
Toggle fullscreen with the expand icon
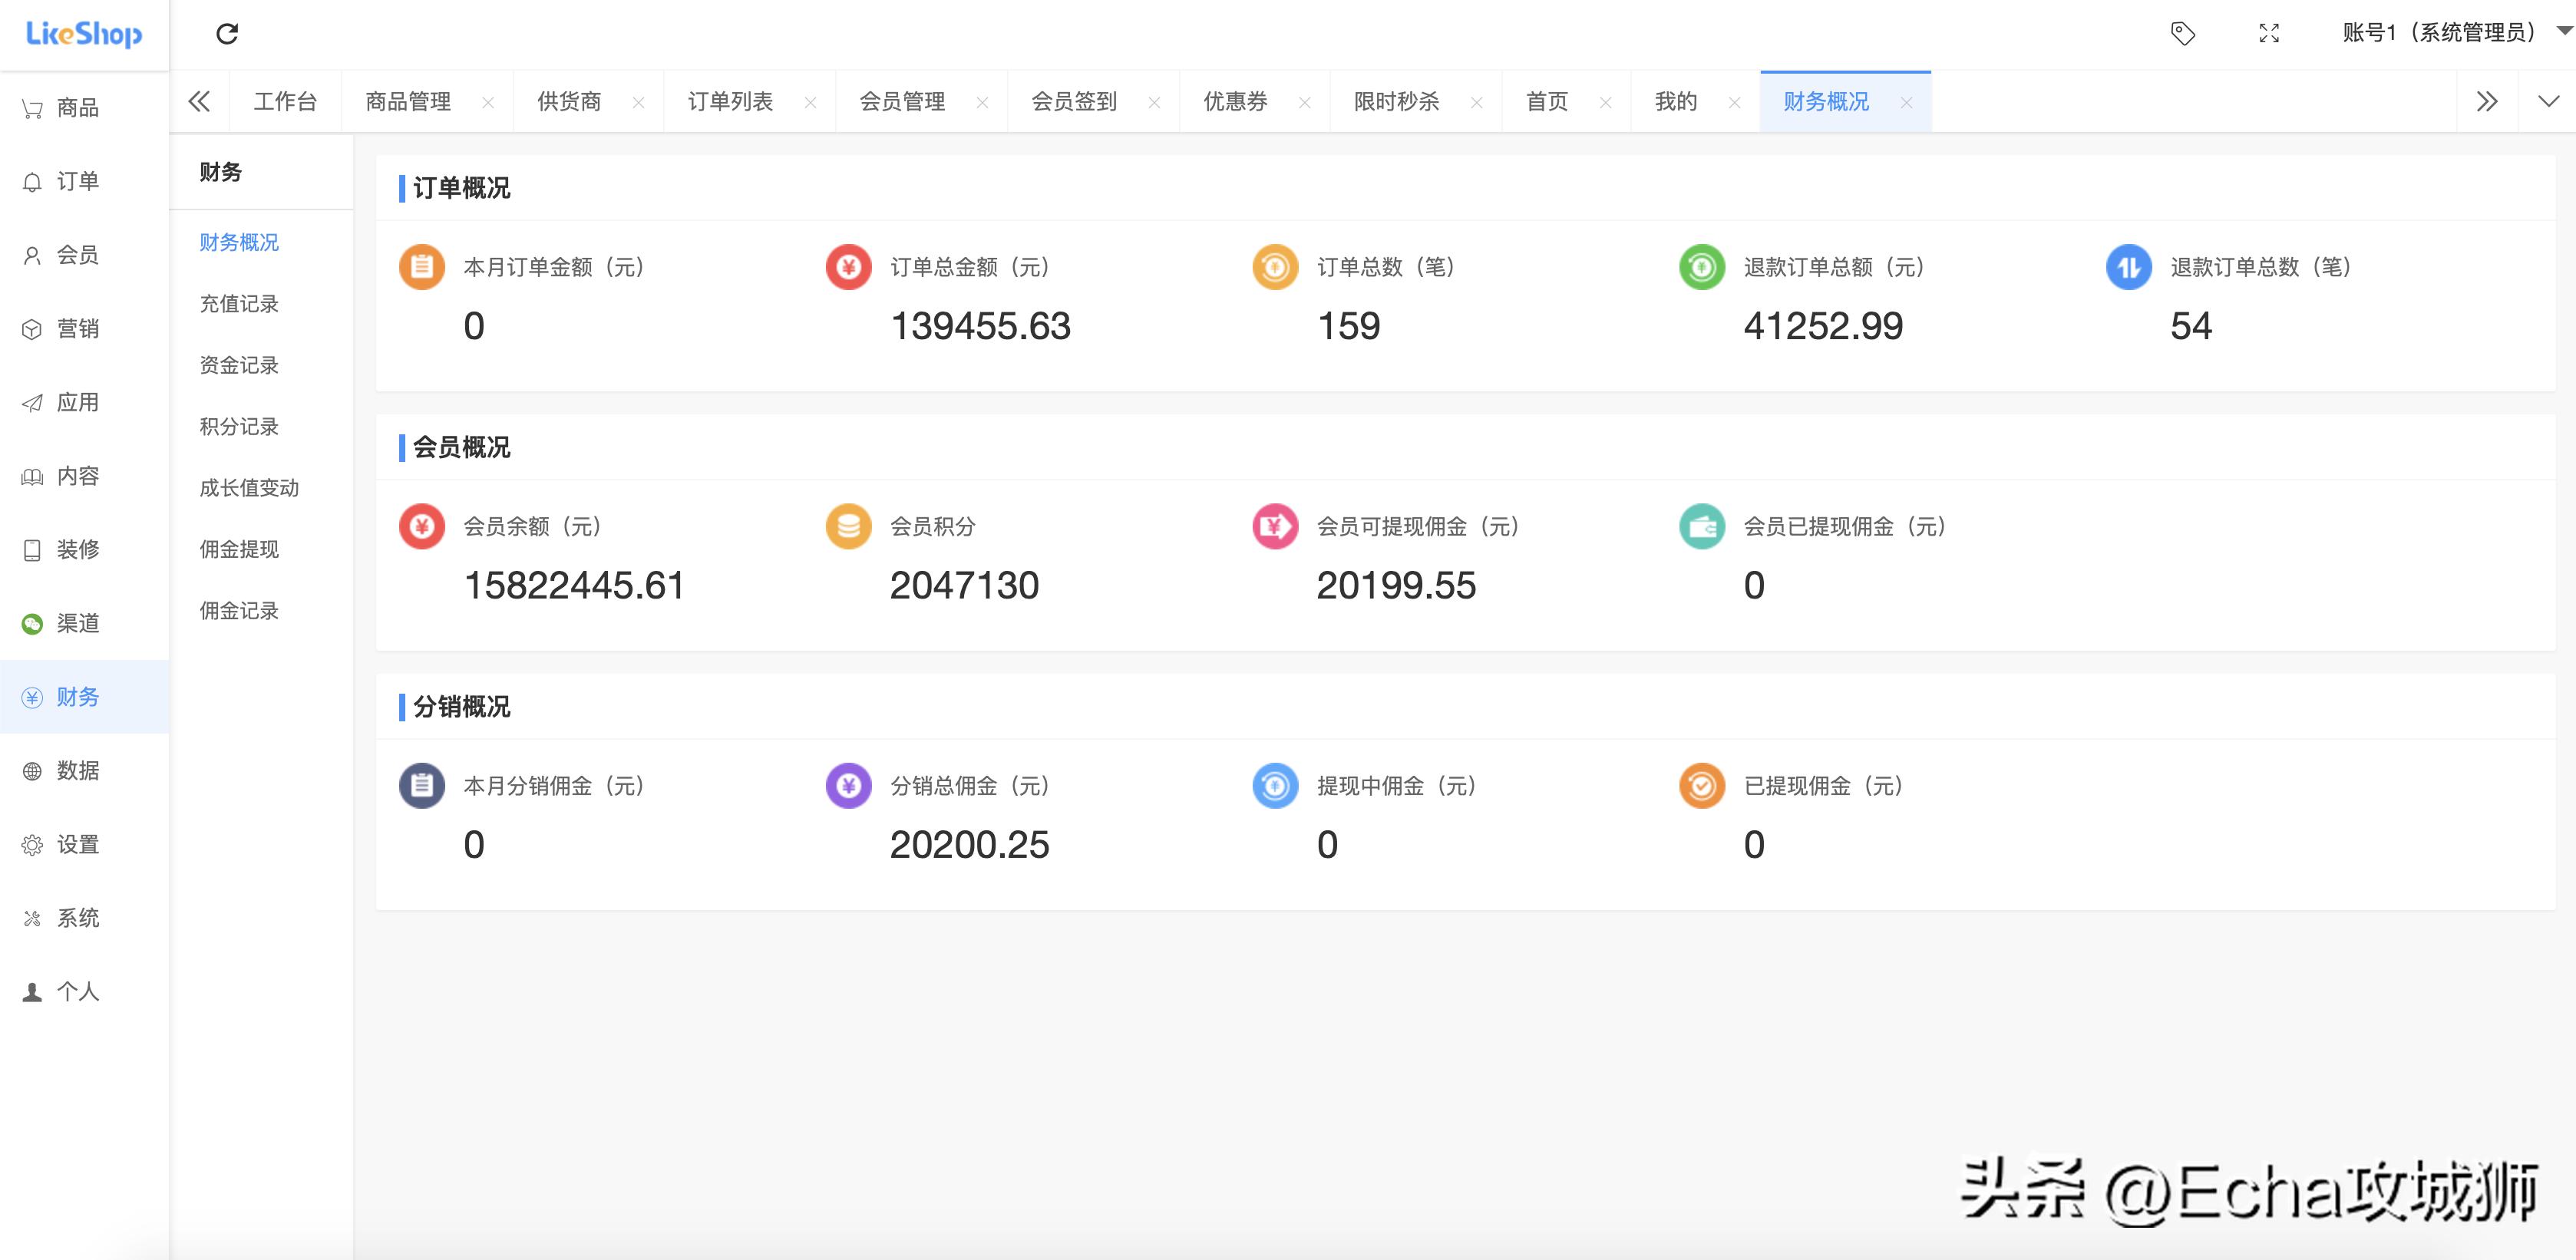(x=2270, y=34)
